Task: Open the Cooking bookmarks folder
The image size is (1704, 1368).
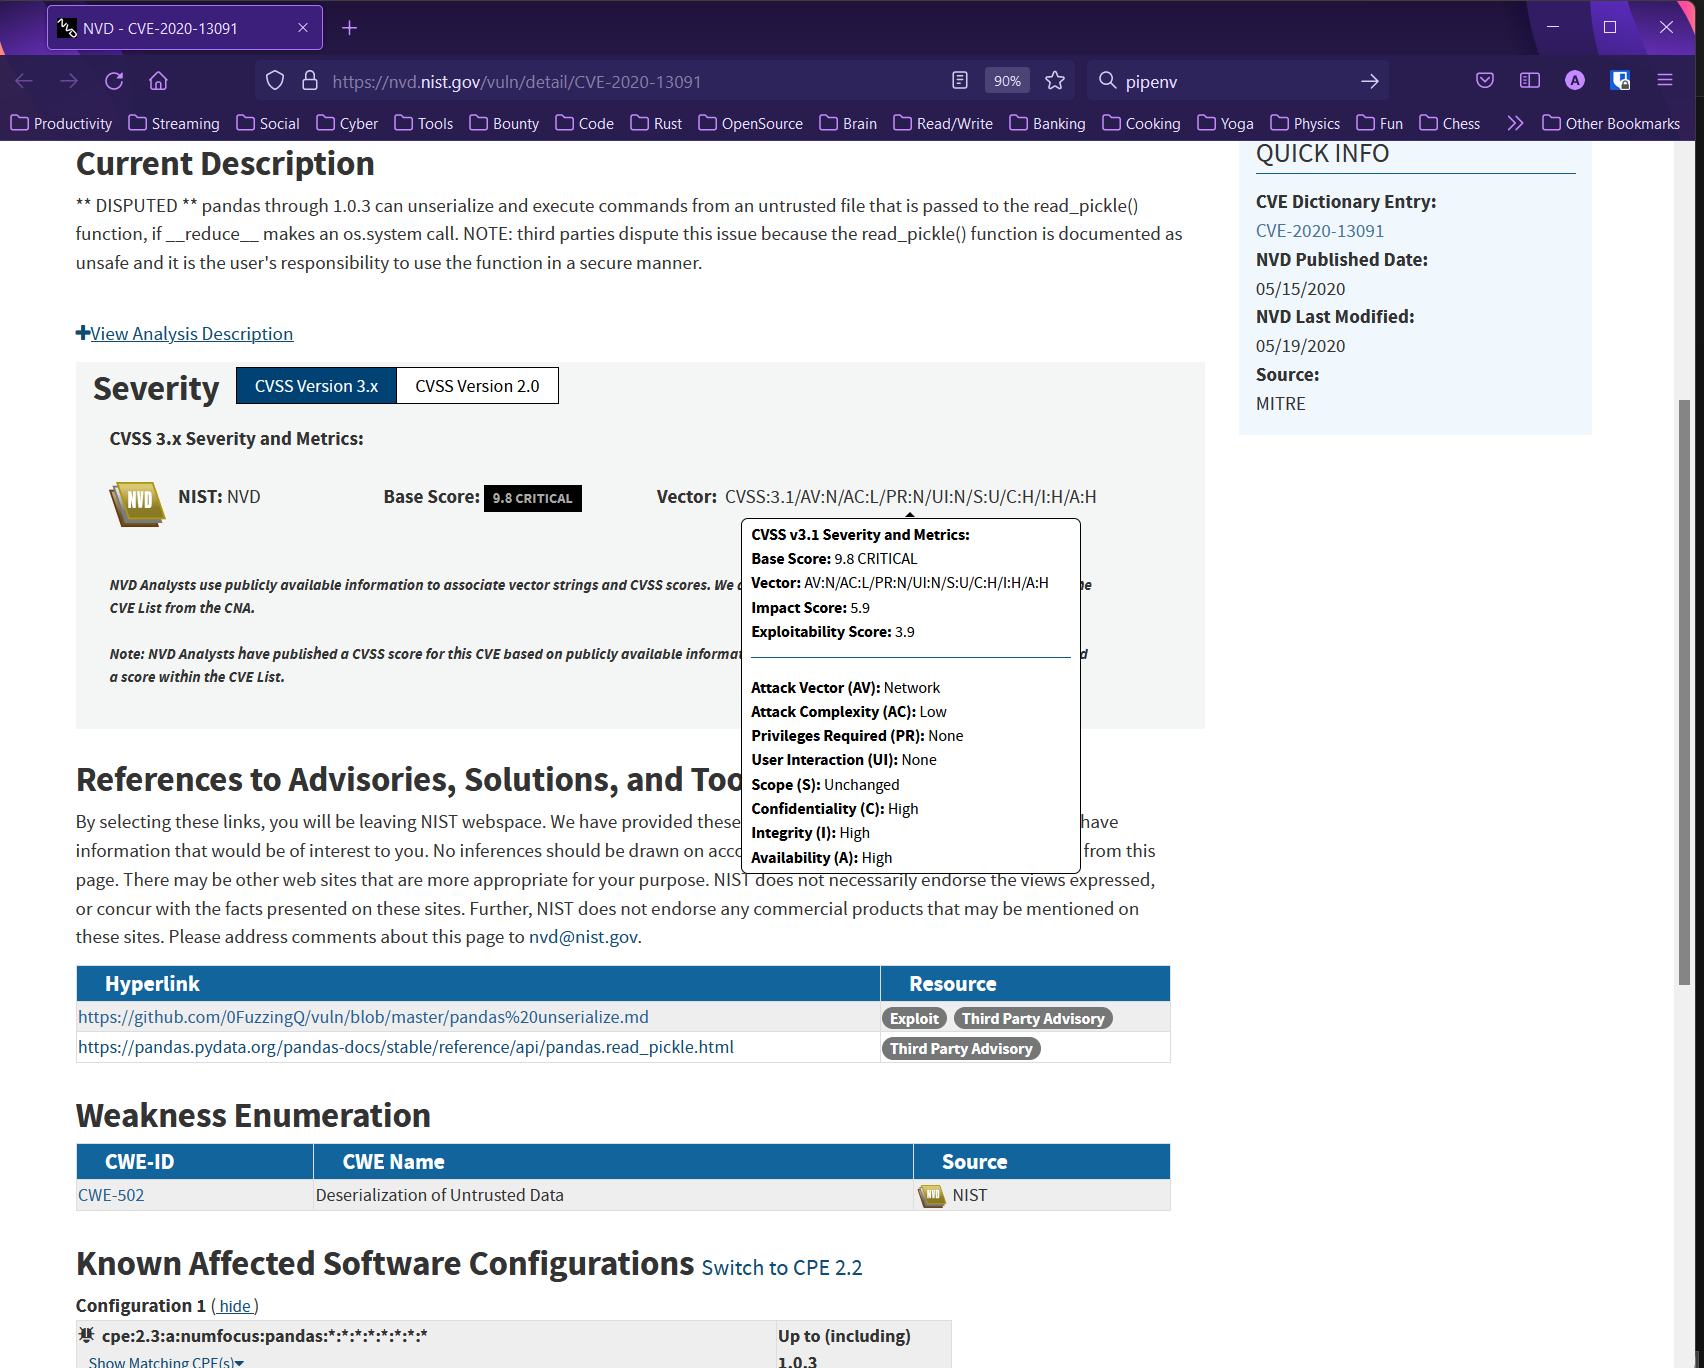Action: 1141,123
